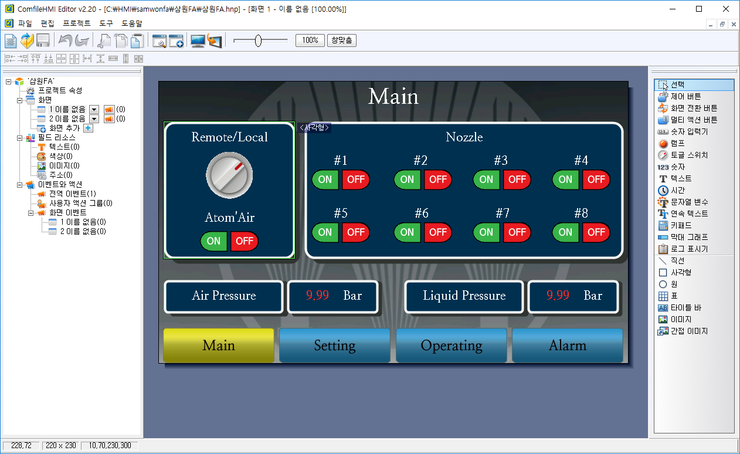The height and width of the screenshot is (454, 740).
Task: Select the 사각형 rectangle tool
Action: pos(675,273)
